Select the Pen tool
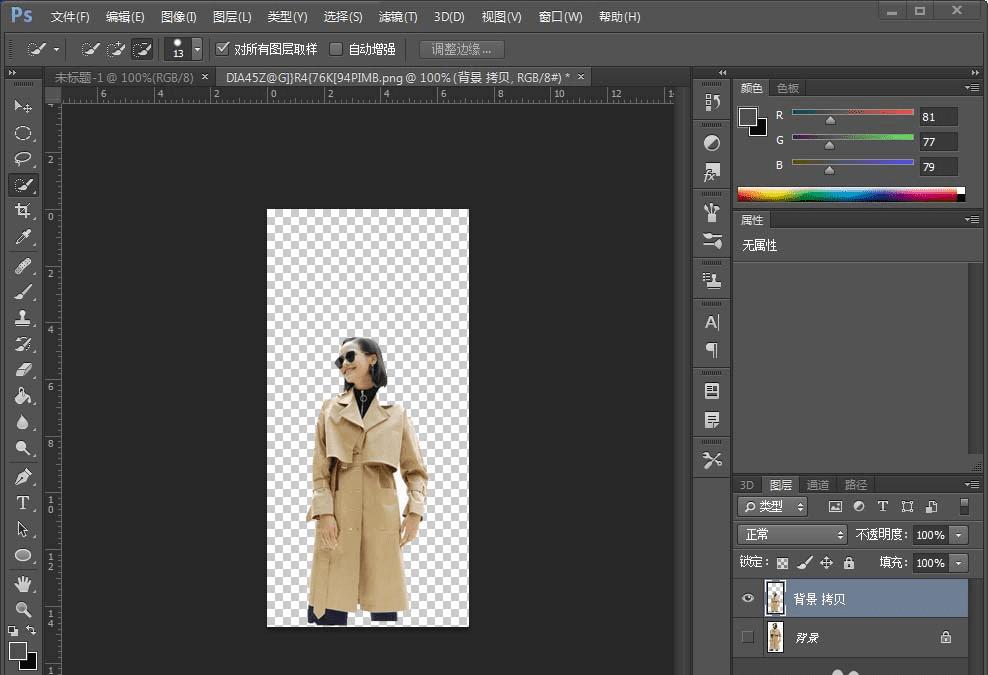988x675 pixels. (22, 477)
